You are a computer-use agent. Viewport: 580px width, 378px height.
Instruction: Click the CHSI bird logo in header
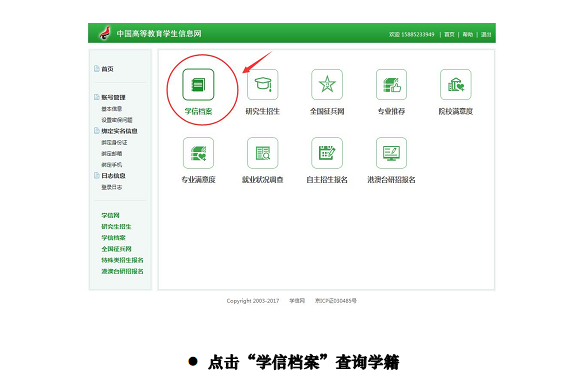coord(105,33)
